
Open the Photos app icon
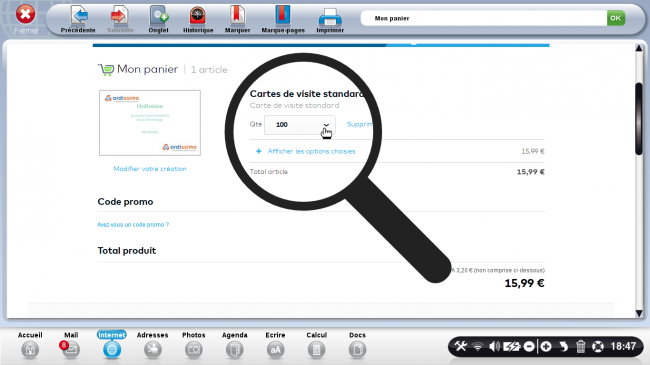click(x=194, y=349)
